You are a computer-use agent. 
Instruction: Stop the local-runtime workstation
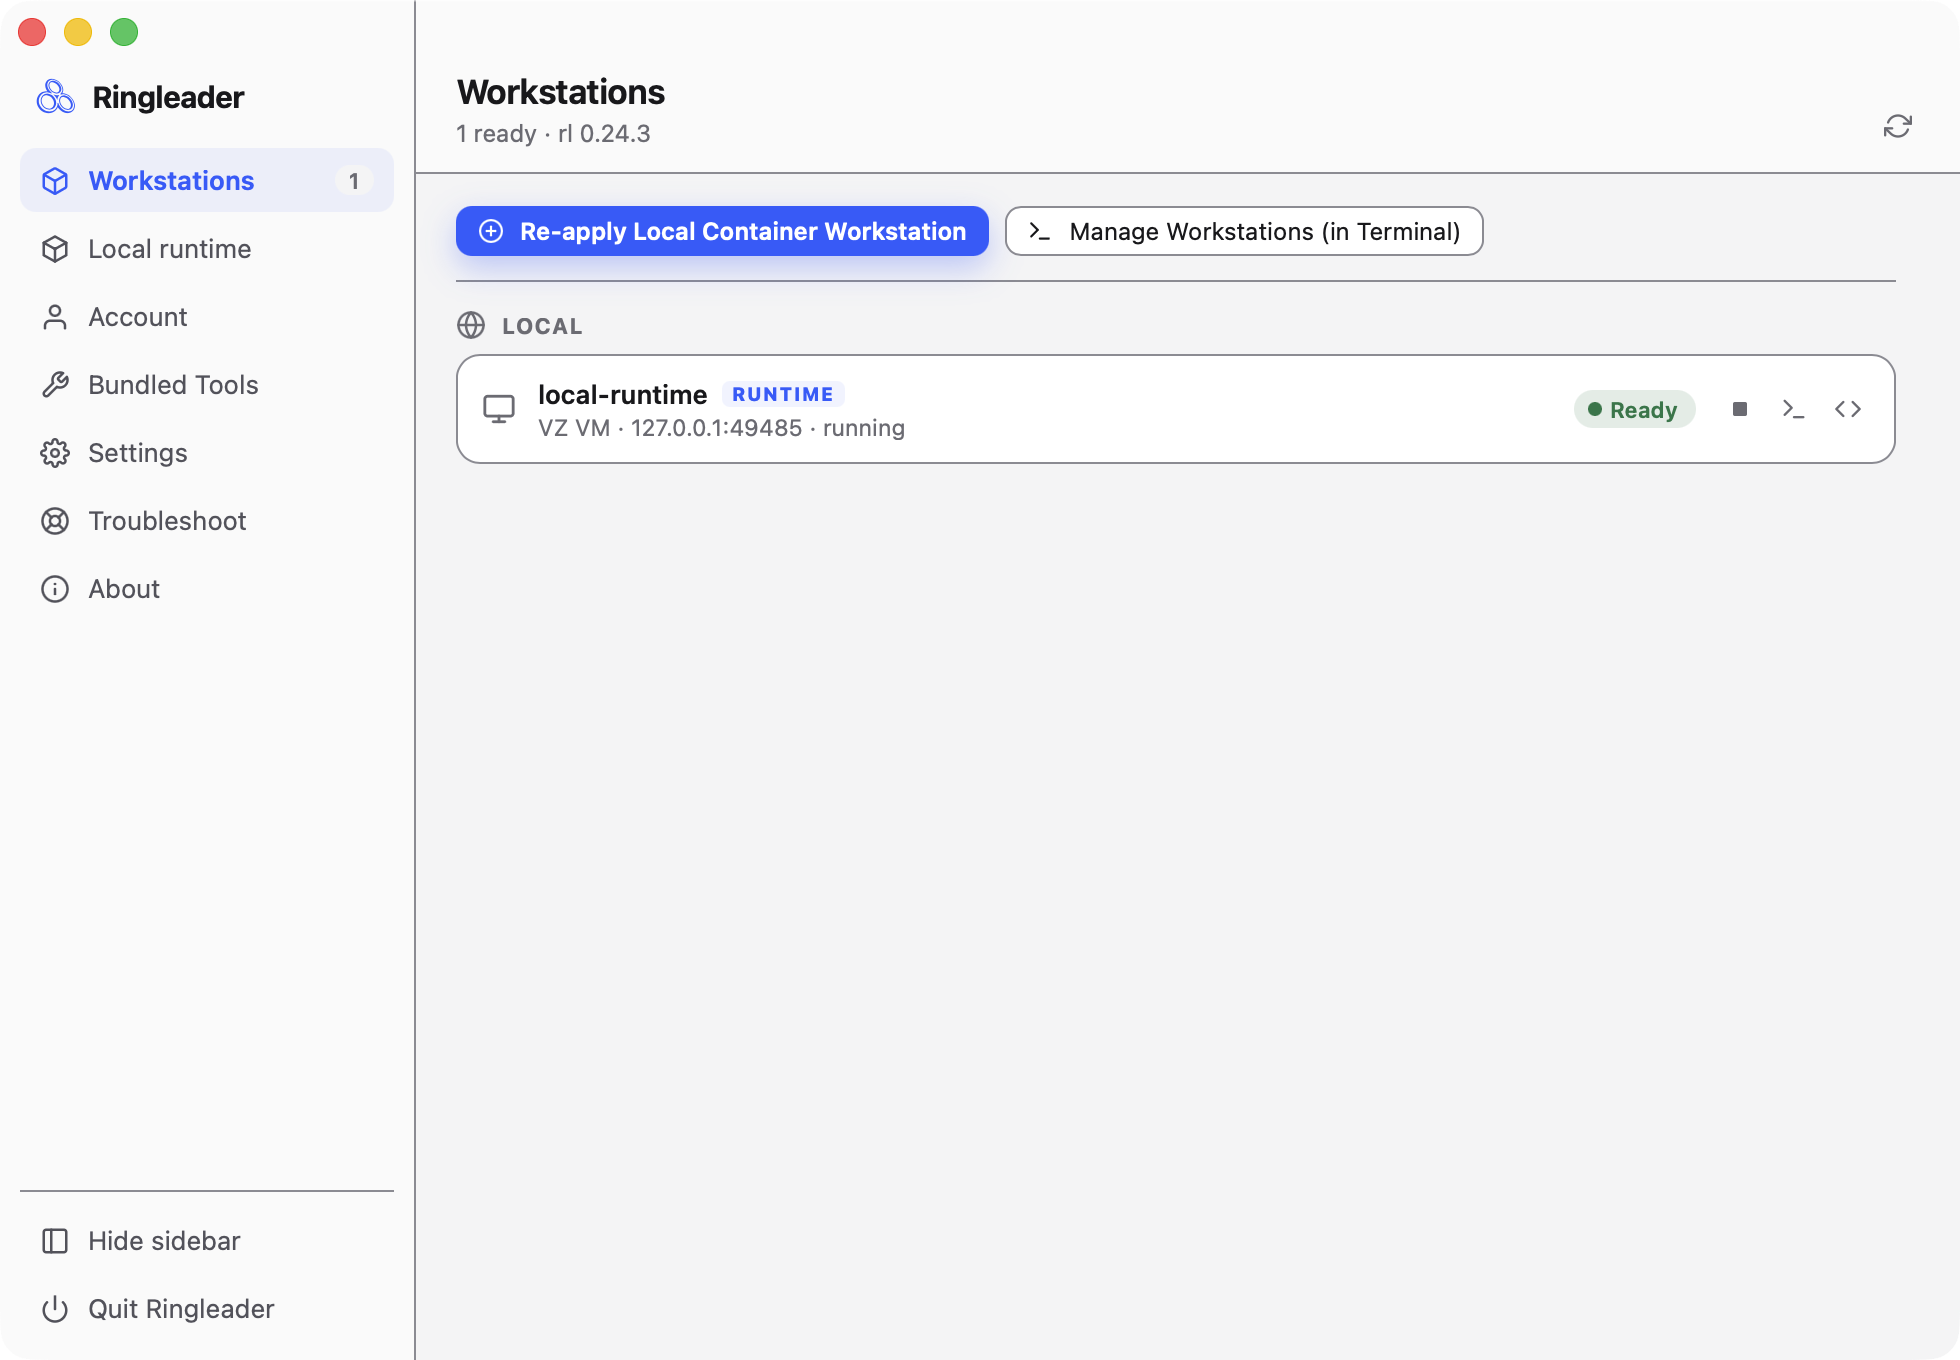point(1740,409)
